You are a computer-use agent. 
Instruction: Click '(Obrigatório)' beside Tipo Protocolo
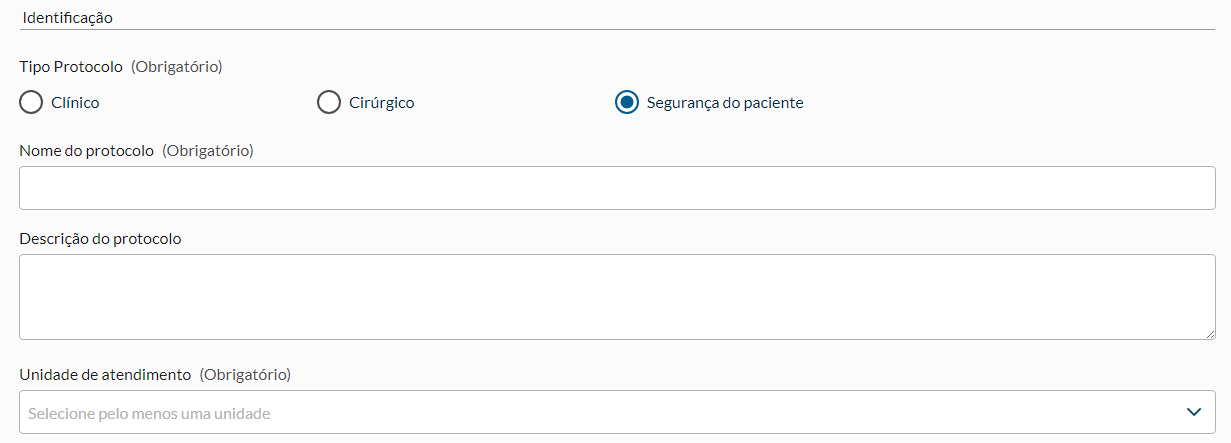click(x=176, y=66)
